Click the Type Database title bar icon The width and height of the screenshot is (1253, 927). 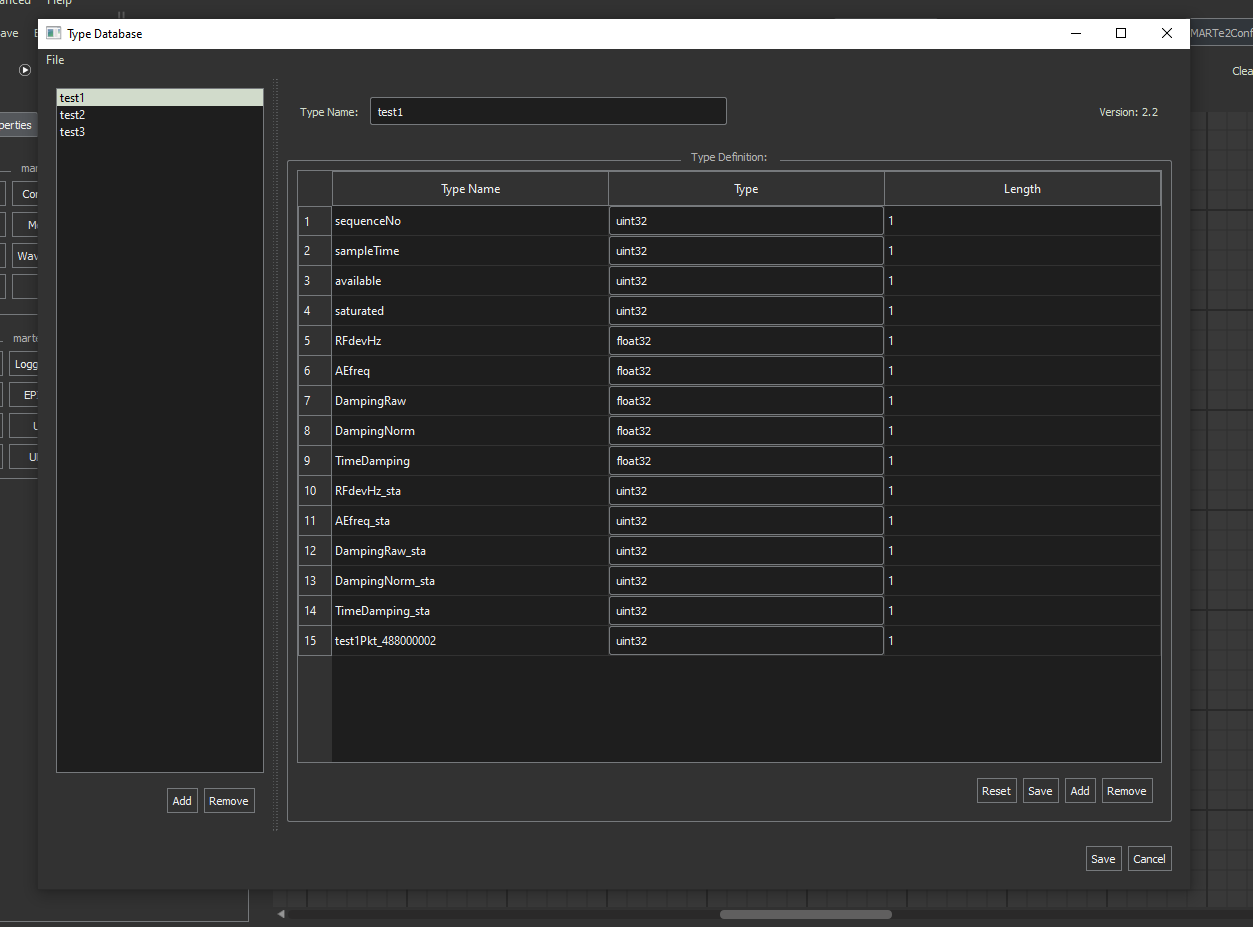click(52, 33)
